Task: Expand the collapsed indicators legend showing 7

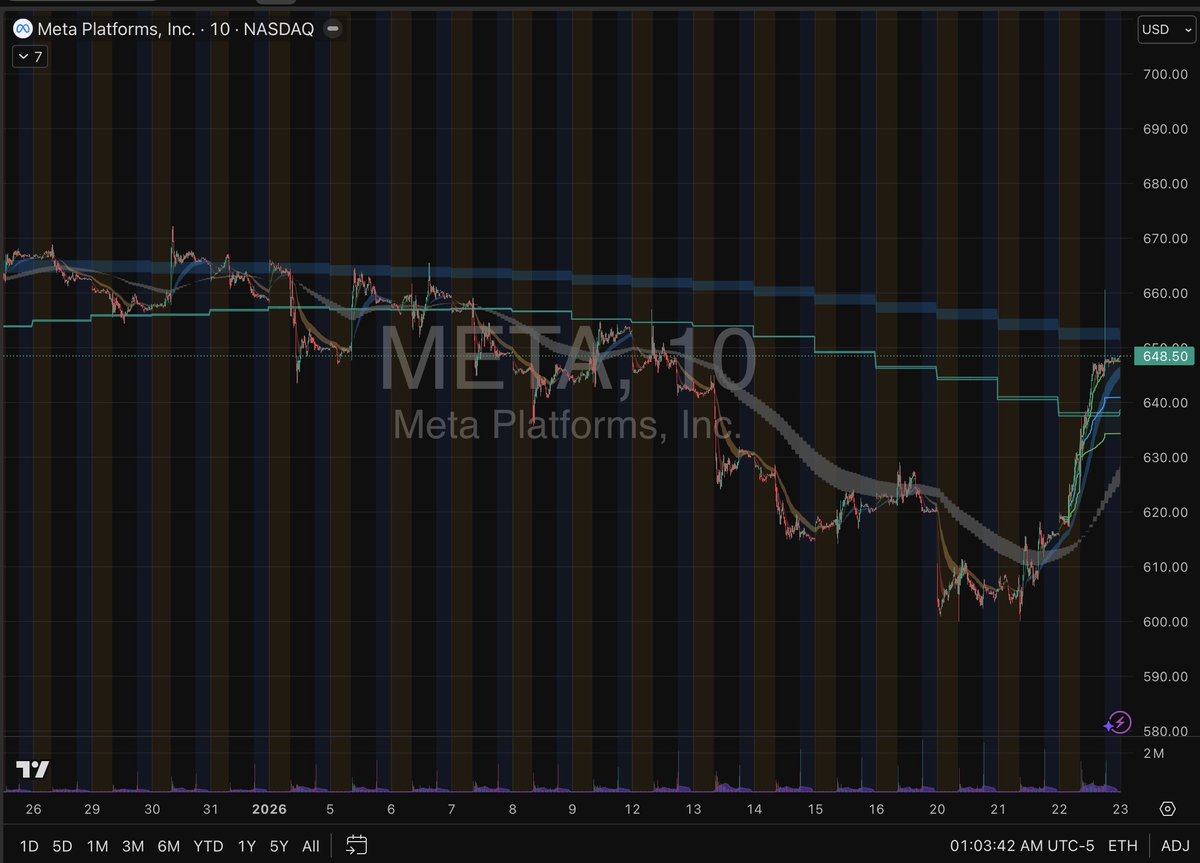Action: [x=29, y=57]
